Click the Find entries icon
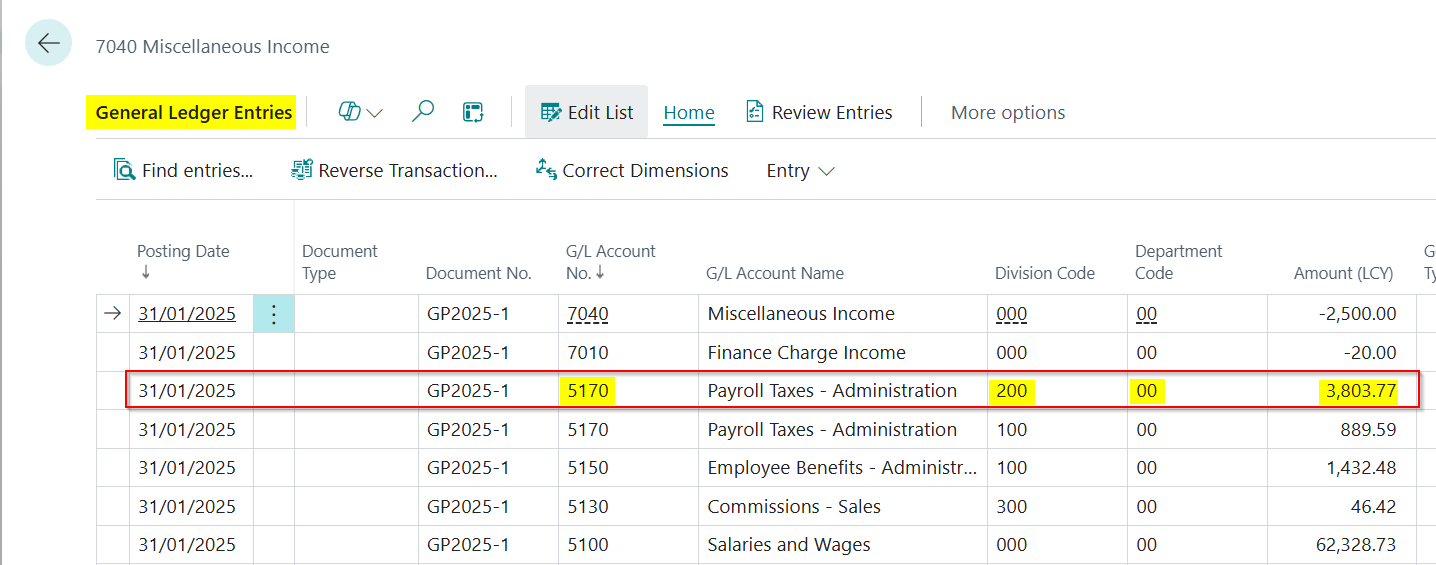Image resolution: width=1436 pixels, height=565 pixels. coord(125,170)
